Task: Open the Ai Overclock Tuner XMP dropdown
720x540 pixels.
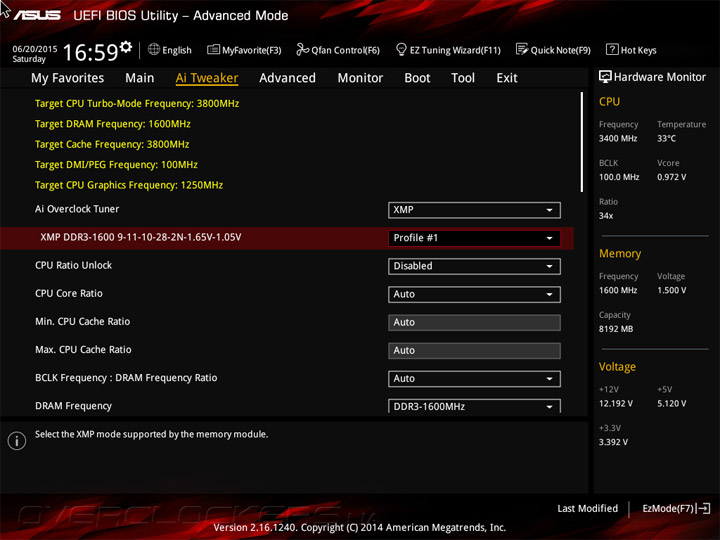Action: click(x=474, y=210)
